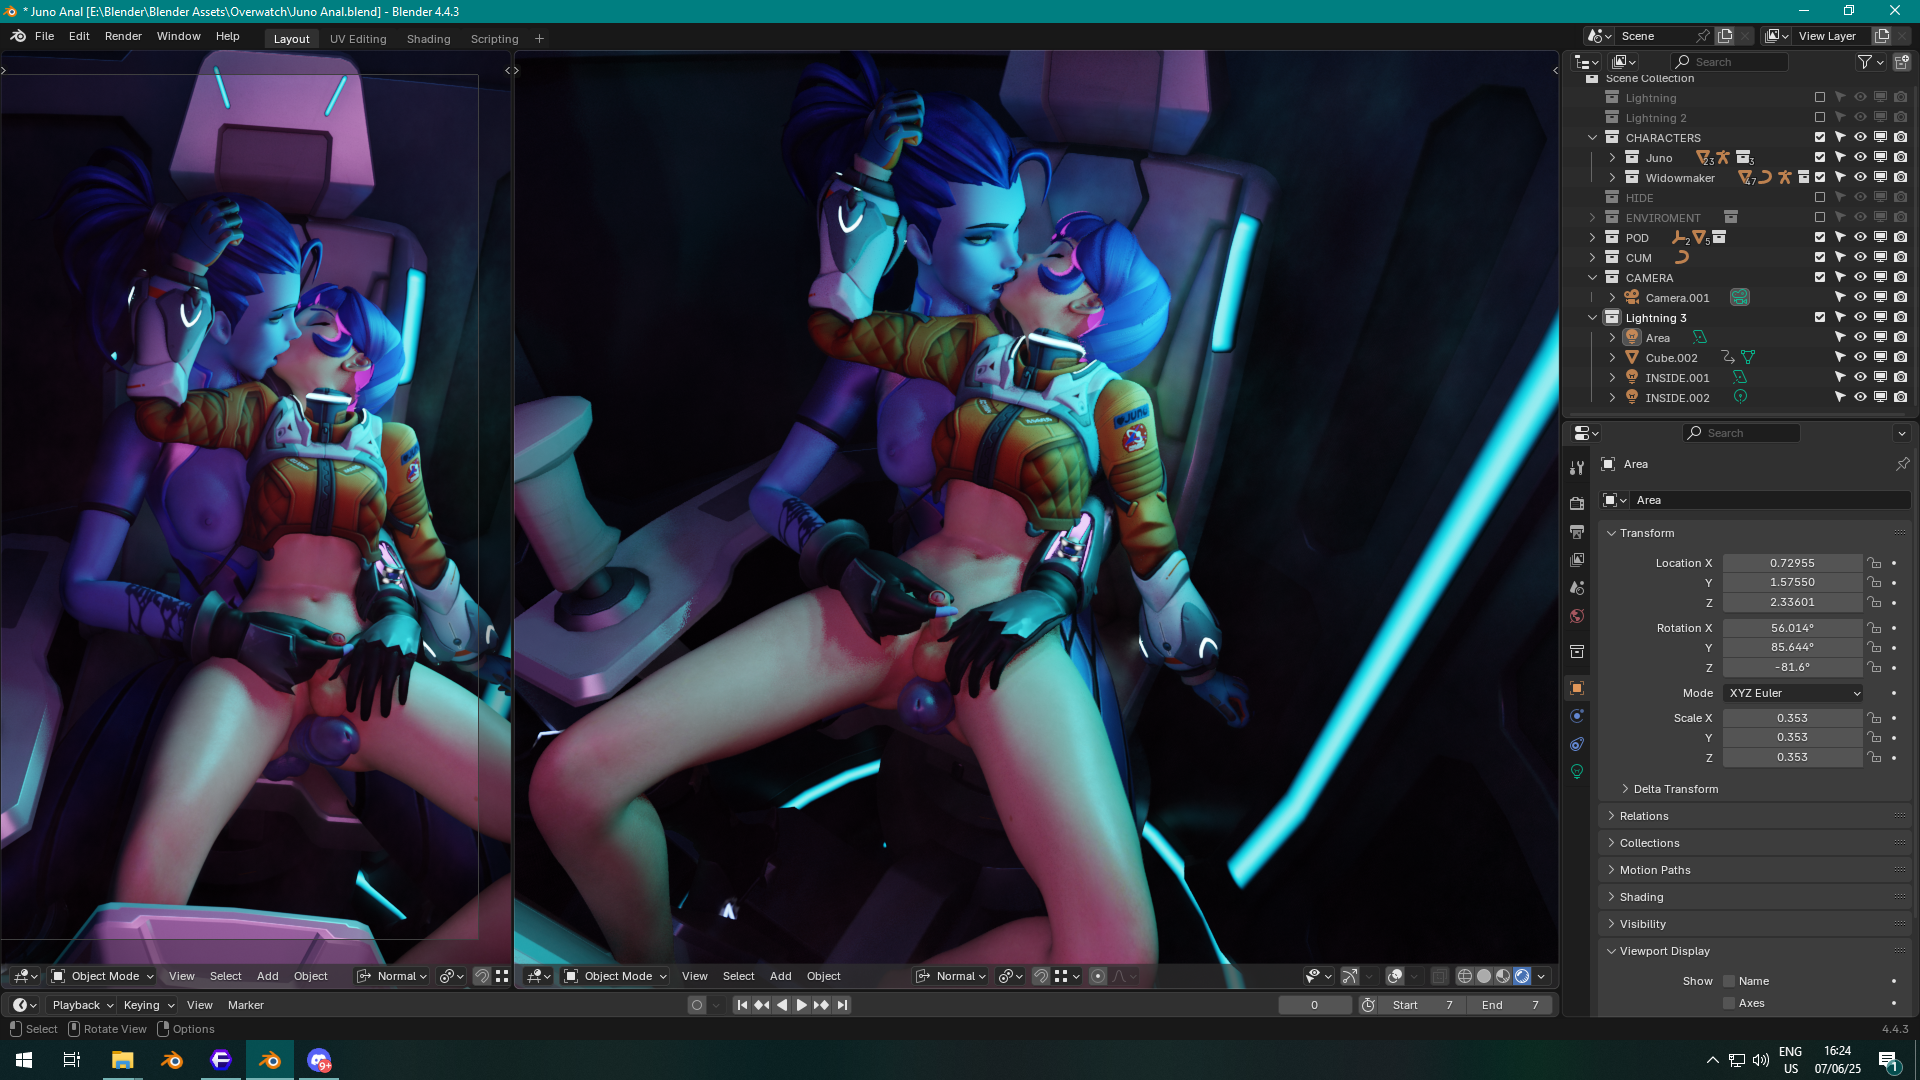Collapse the CHARACTERS collection tree
This screenshot has width=1920, height=1080.
tap(1593, 138)
